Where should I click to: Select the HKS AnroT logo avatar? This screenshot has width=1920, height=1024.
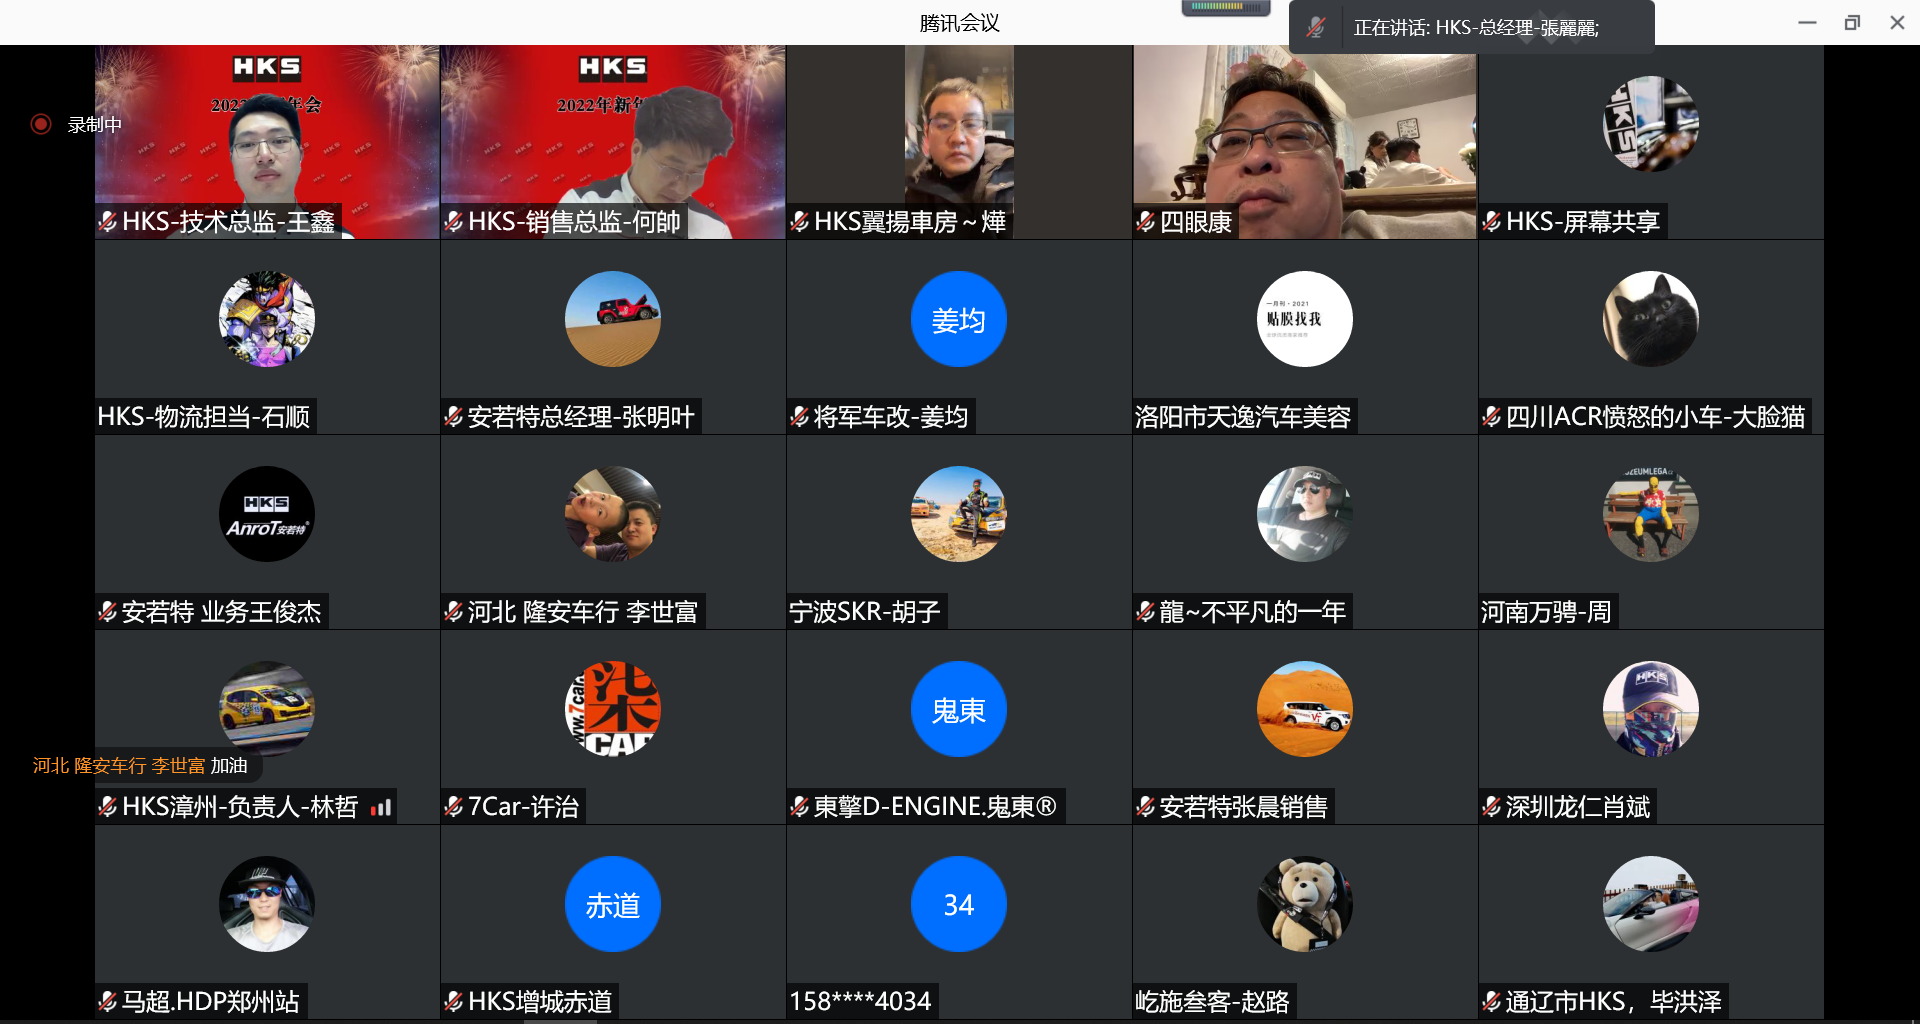[x=267, y=514]
